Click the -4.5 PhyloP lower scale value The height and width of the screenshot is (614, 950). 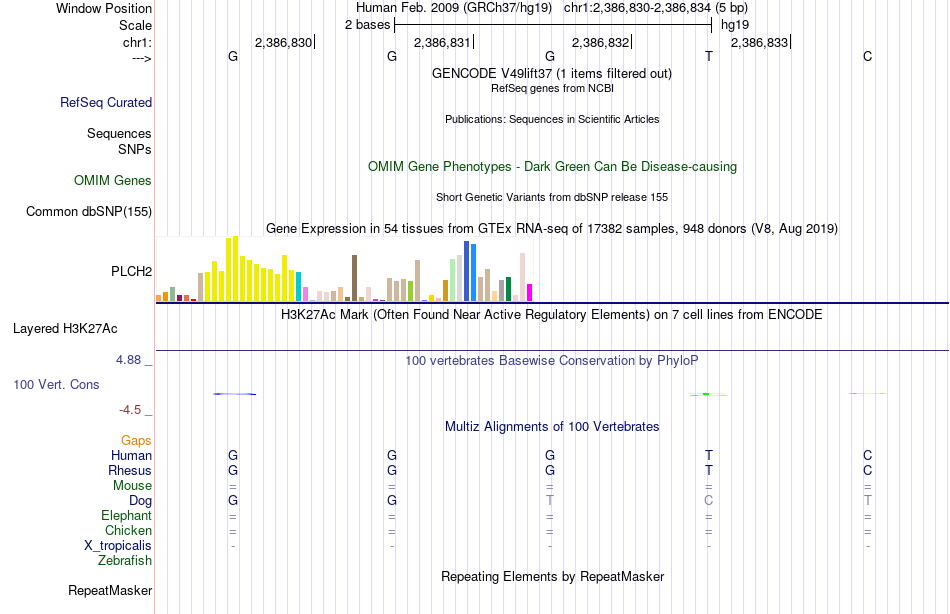tap(130, 410)
